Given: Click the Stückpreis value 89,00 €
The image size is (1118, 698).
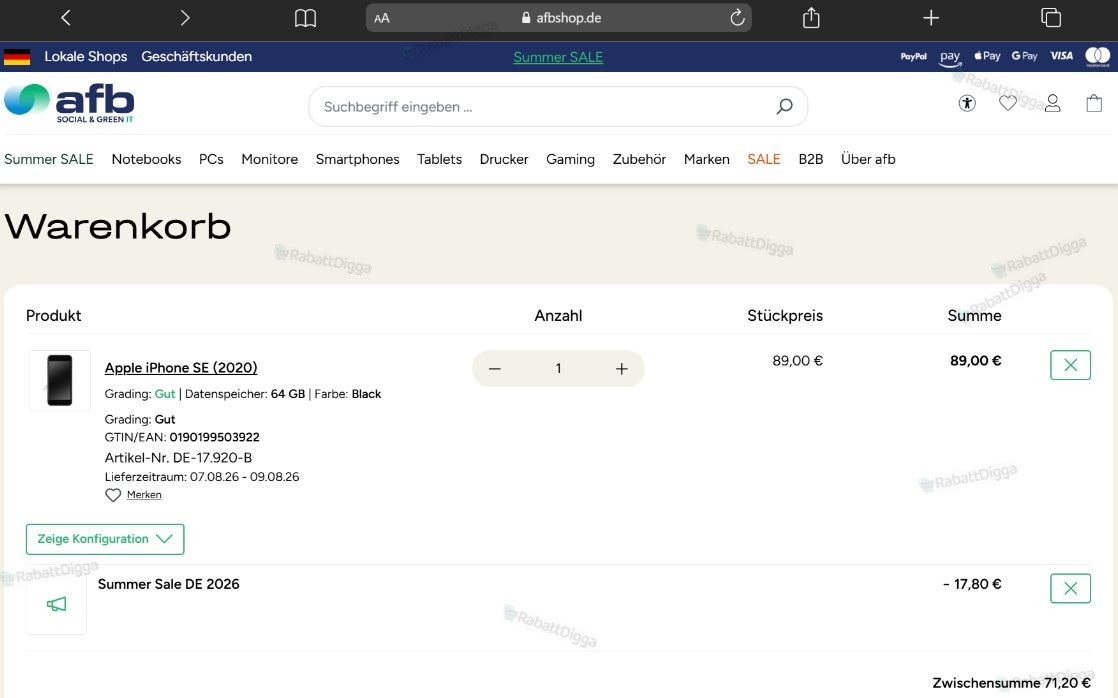Looking at the screenshot, I should [797, 361].
